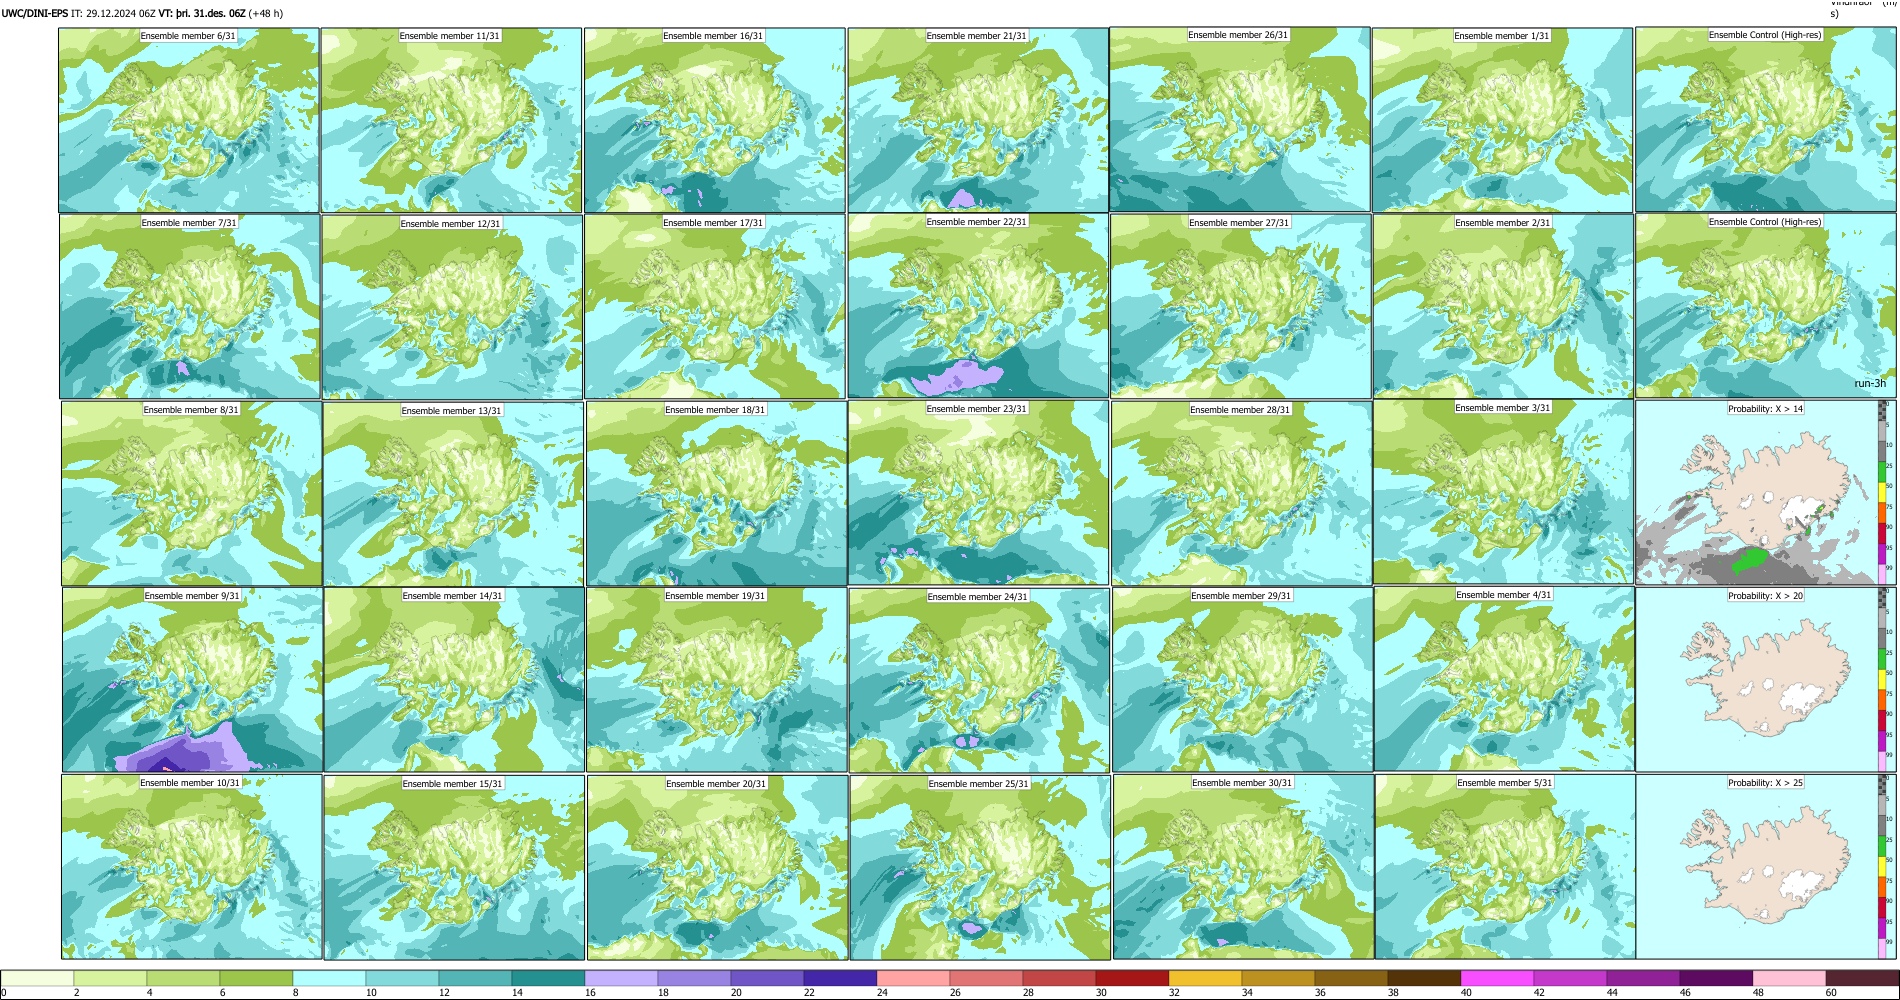Open the Ensemble member 11/31 map panel
The width and height of the screenshot is (1900, 1000).
[451, 120]
